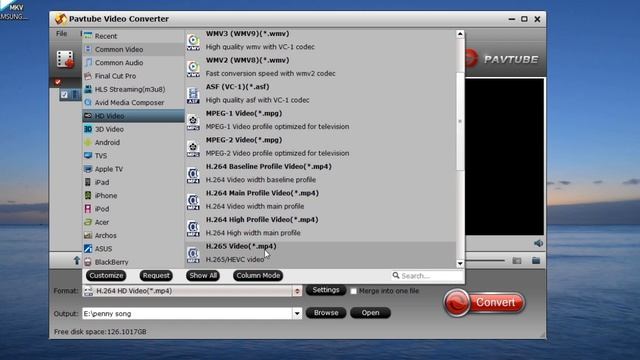
Task: Select BlackBerry category
Action: click(133, 262)
